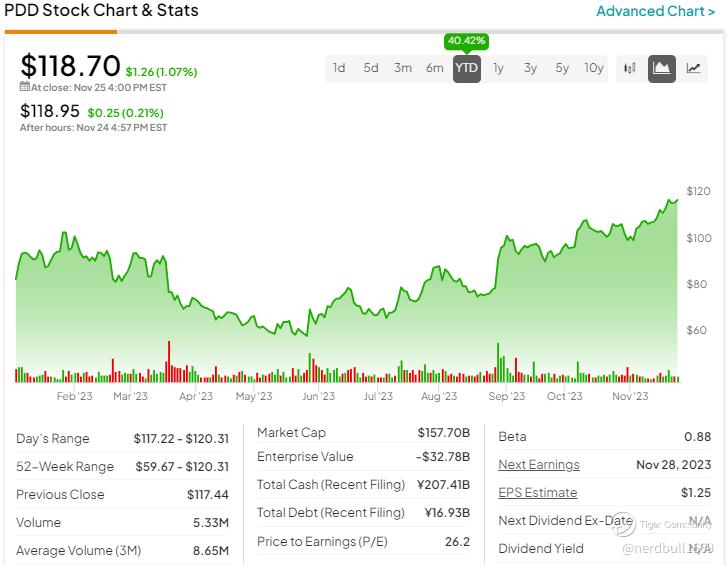The height and width of the screenshot is (565, 727).
Task: Click the Nov '23 axis label
Action: pos(630,396)
